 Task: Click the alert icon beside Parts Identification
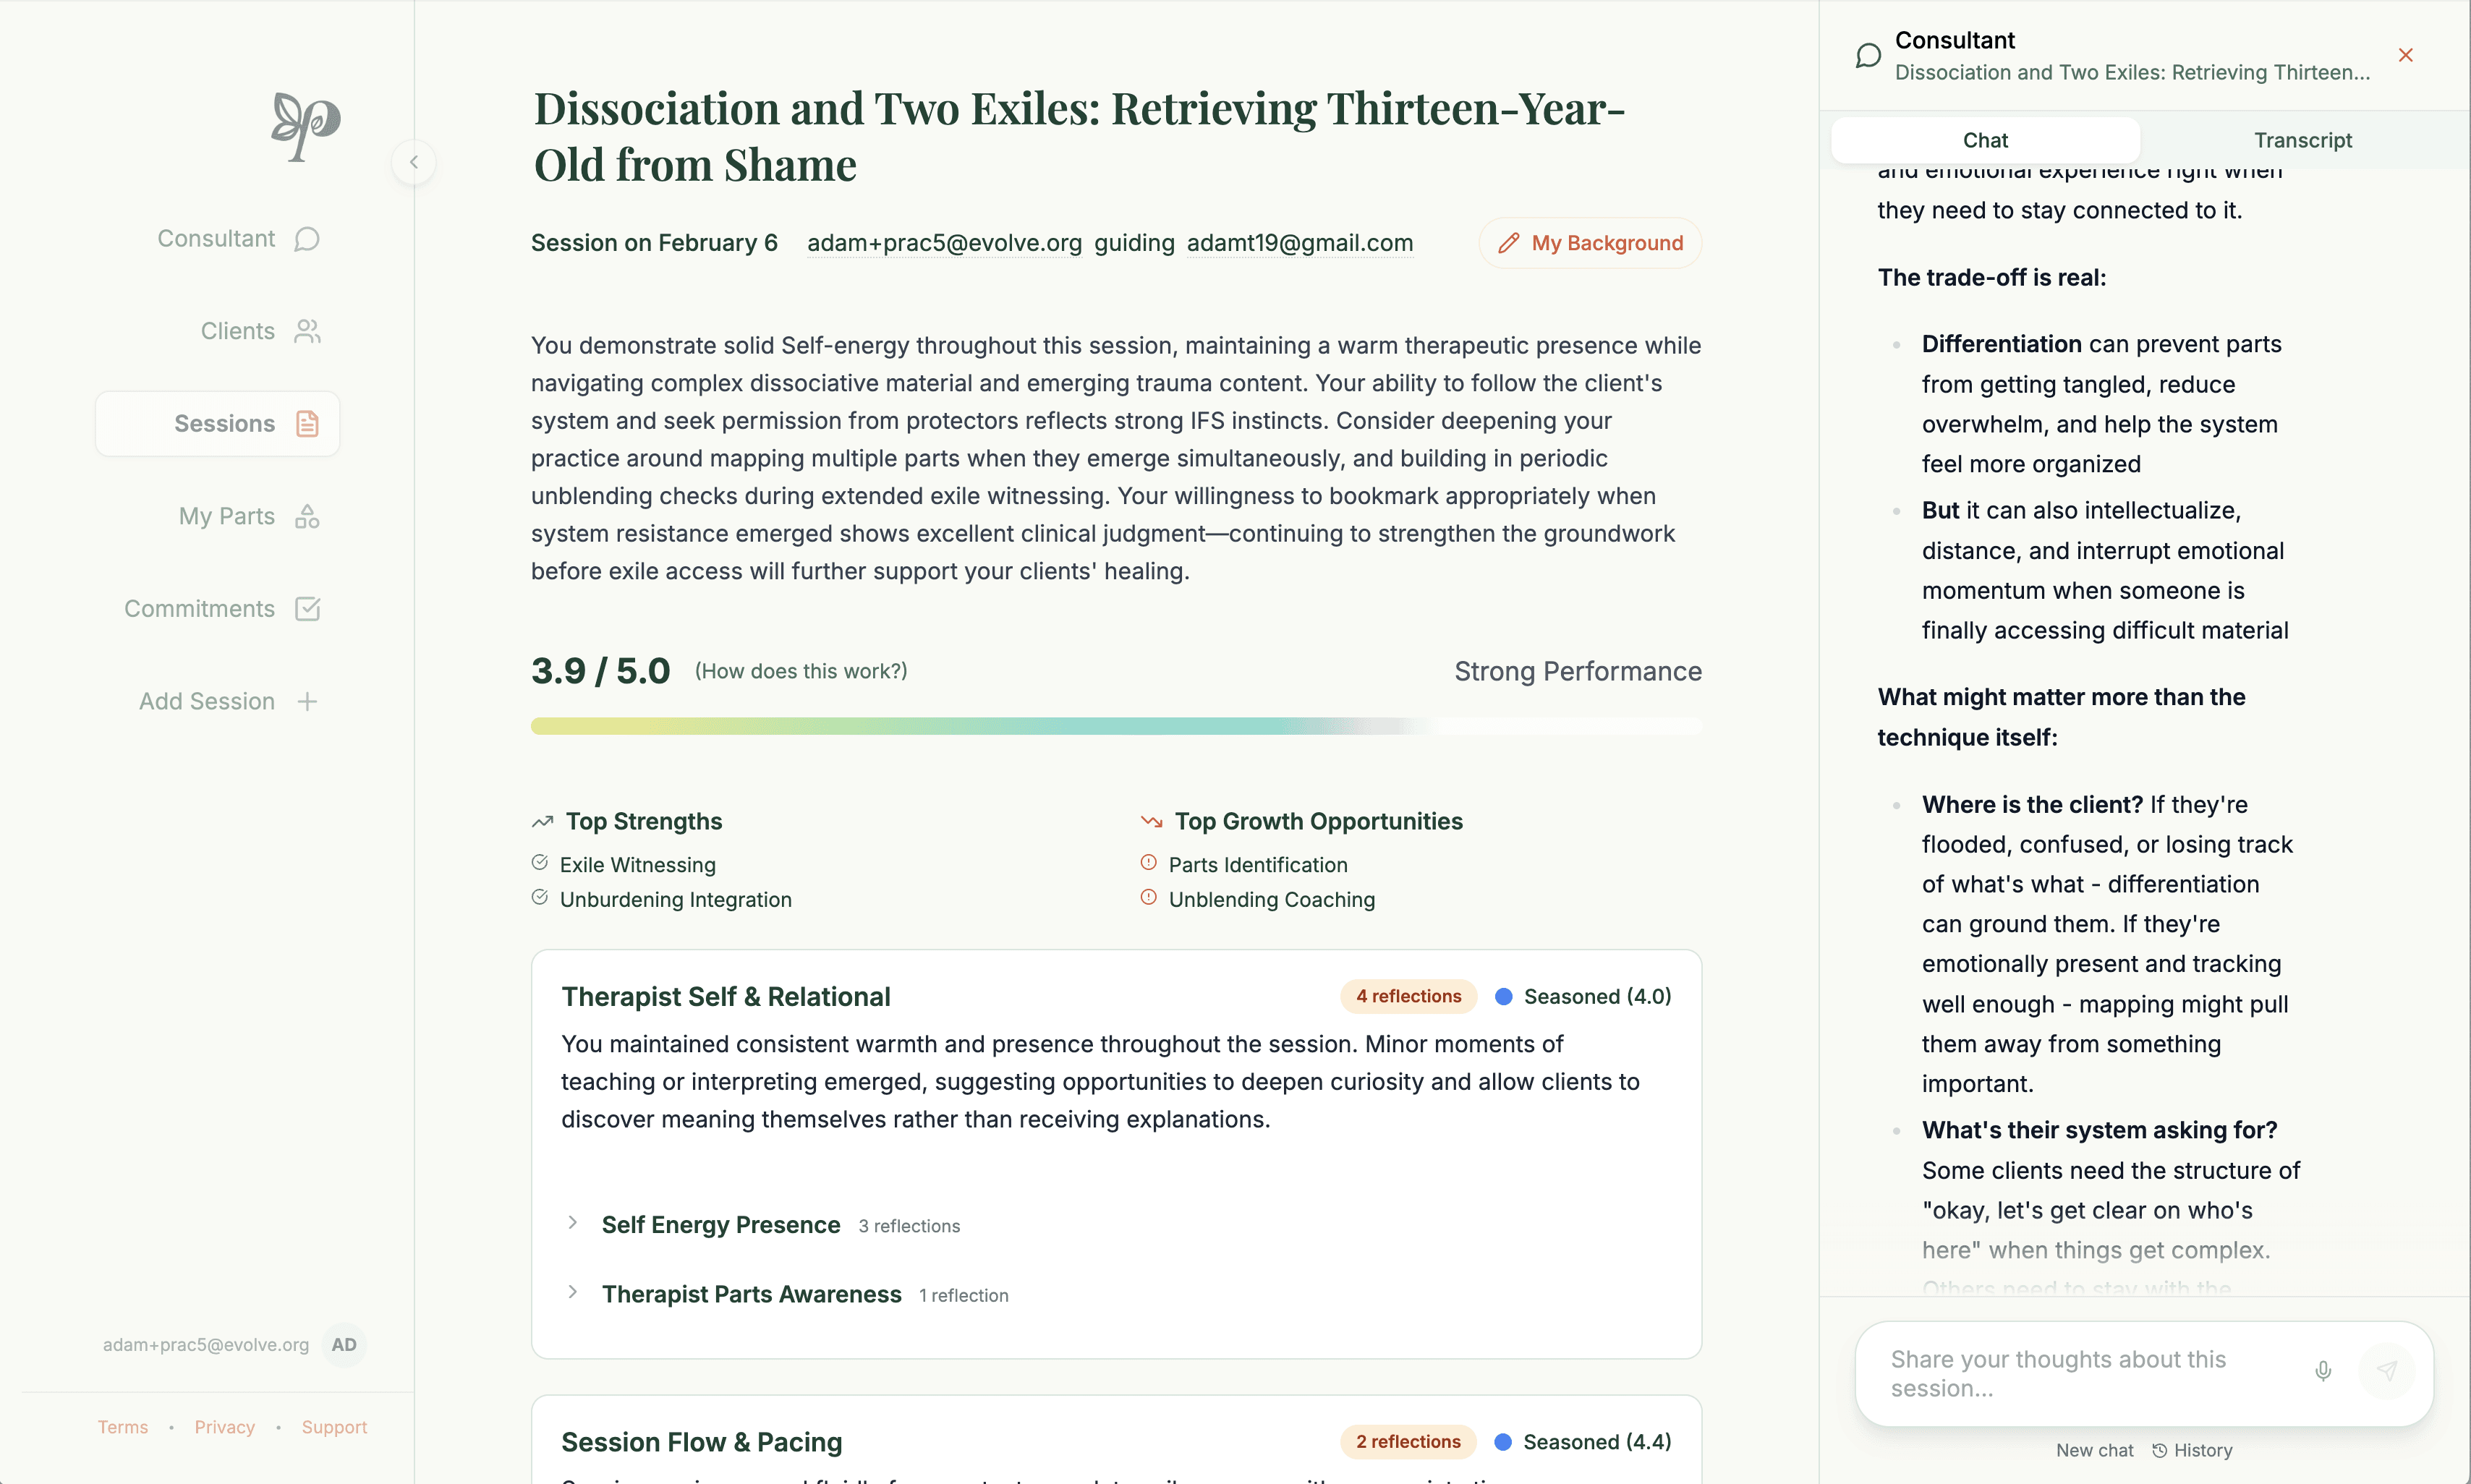point(1149,863)
